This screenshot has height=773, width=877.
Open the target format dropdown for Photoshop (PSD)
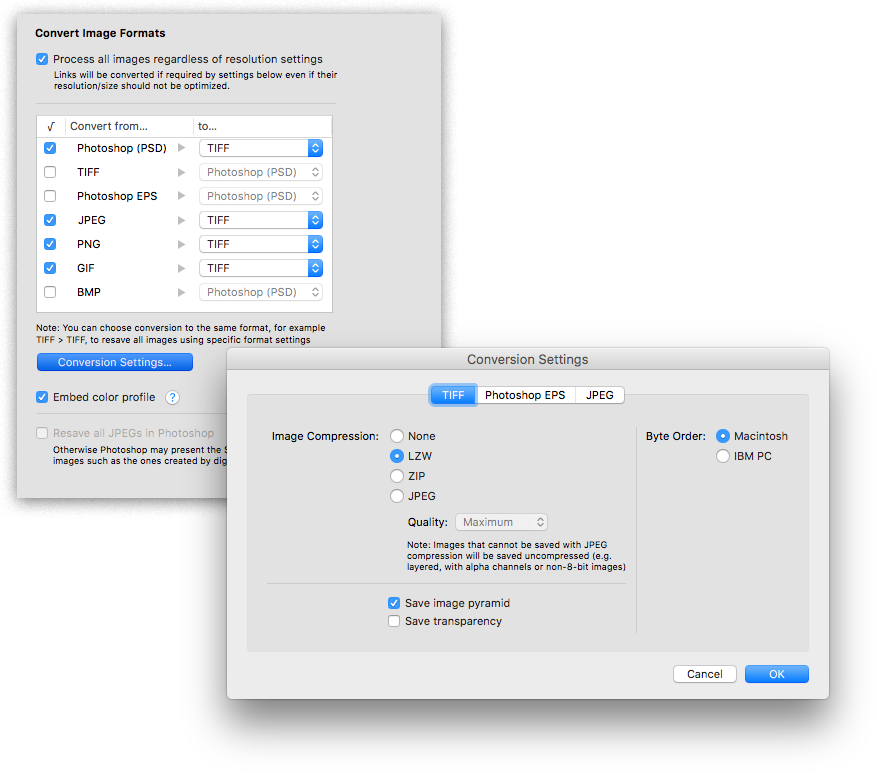click(261, 148)
